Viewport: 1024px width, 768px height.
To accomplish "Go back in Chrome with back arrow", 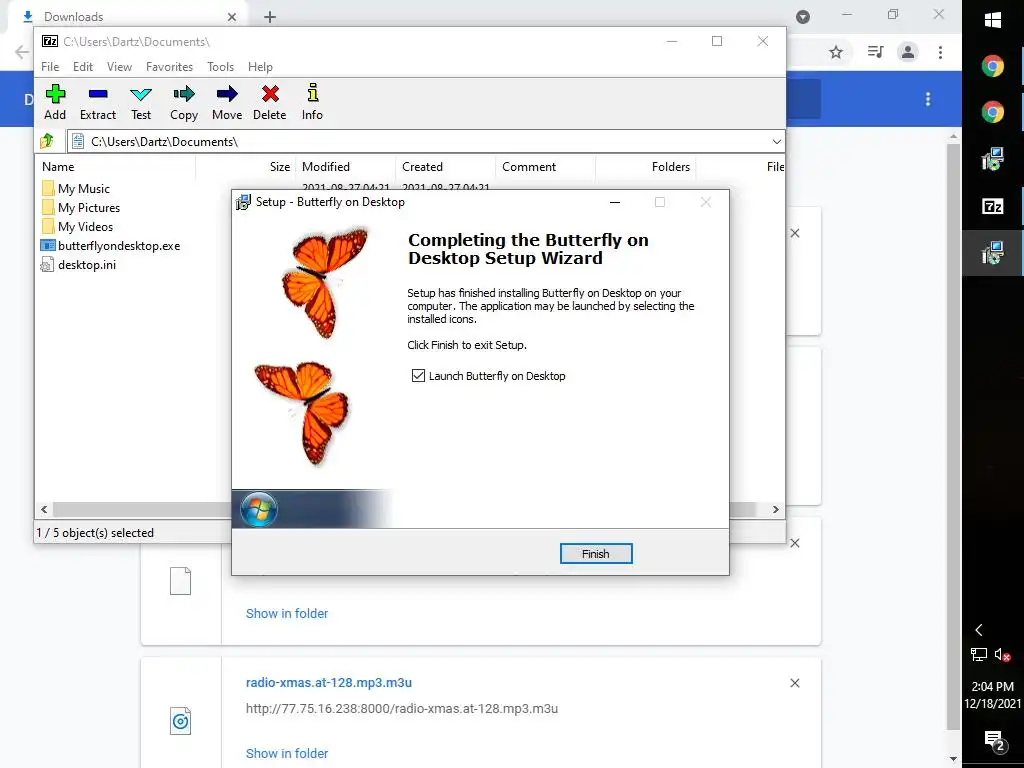I will pyautogui.click(x=22, y=52).
